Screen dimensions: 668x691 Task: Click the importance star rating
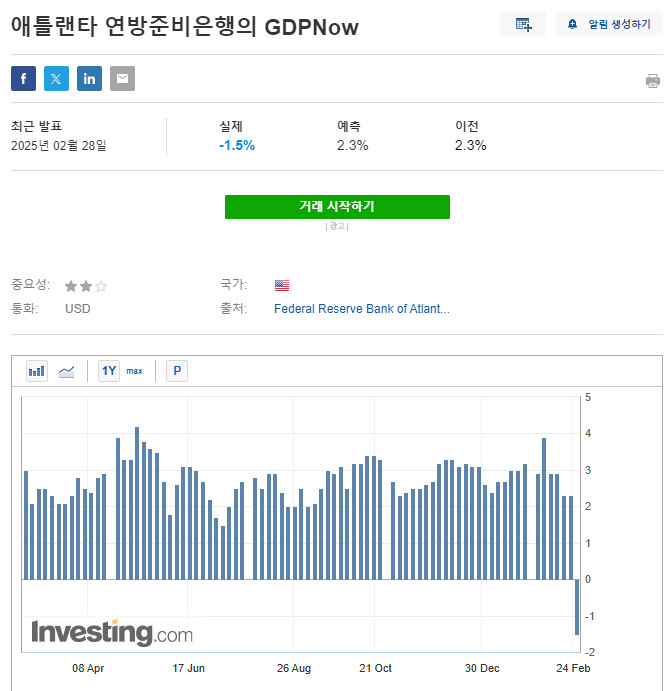click(x=86, y=286)
